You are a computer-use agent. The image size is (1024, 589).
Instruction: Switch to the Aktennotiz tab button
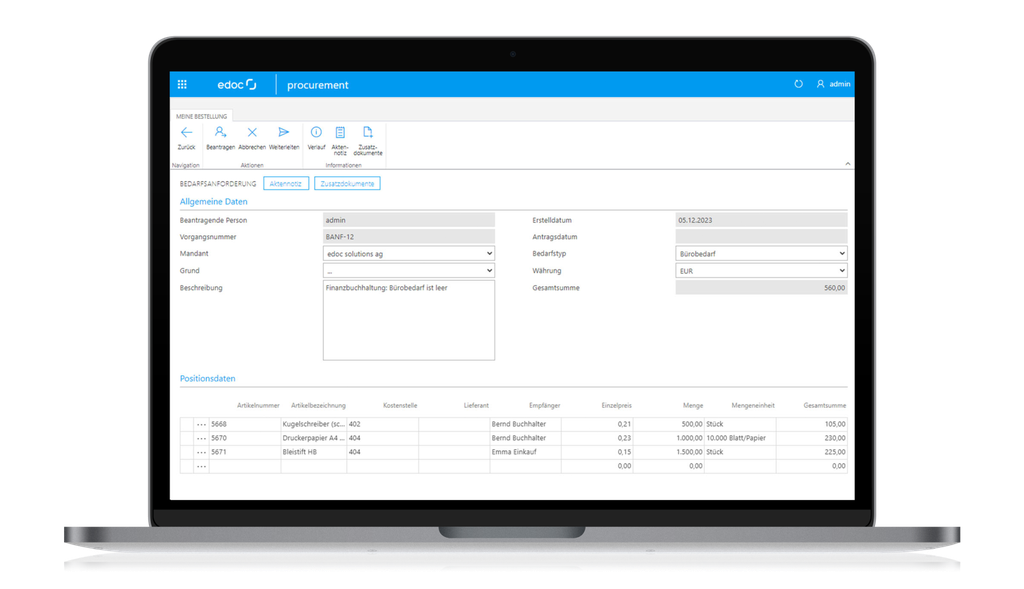(286, 183)
